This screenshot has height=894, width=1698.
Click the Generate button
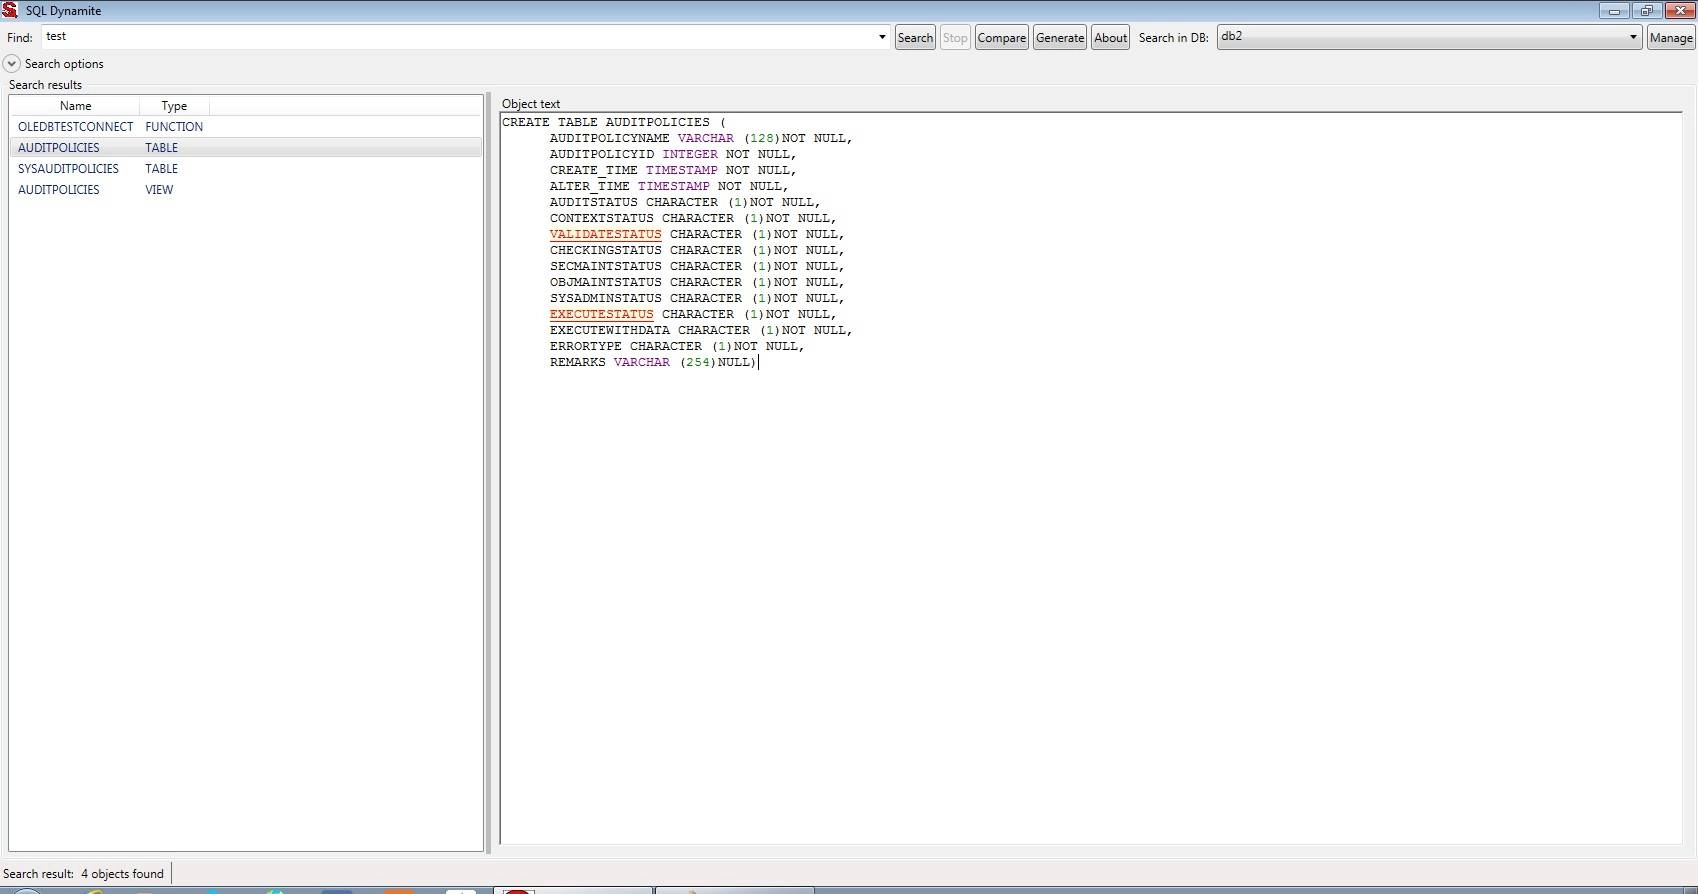(1060, 38)
